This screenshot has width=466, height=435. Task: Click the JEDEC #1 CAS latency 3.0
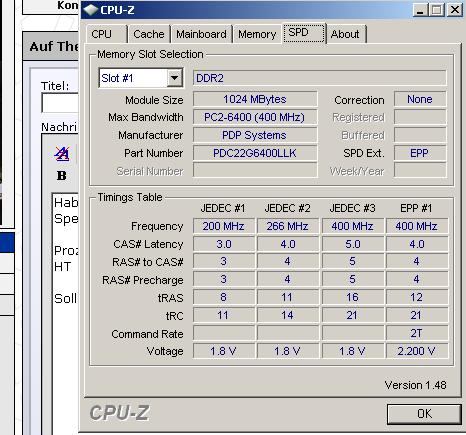tap(224, 244)
